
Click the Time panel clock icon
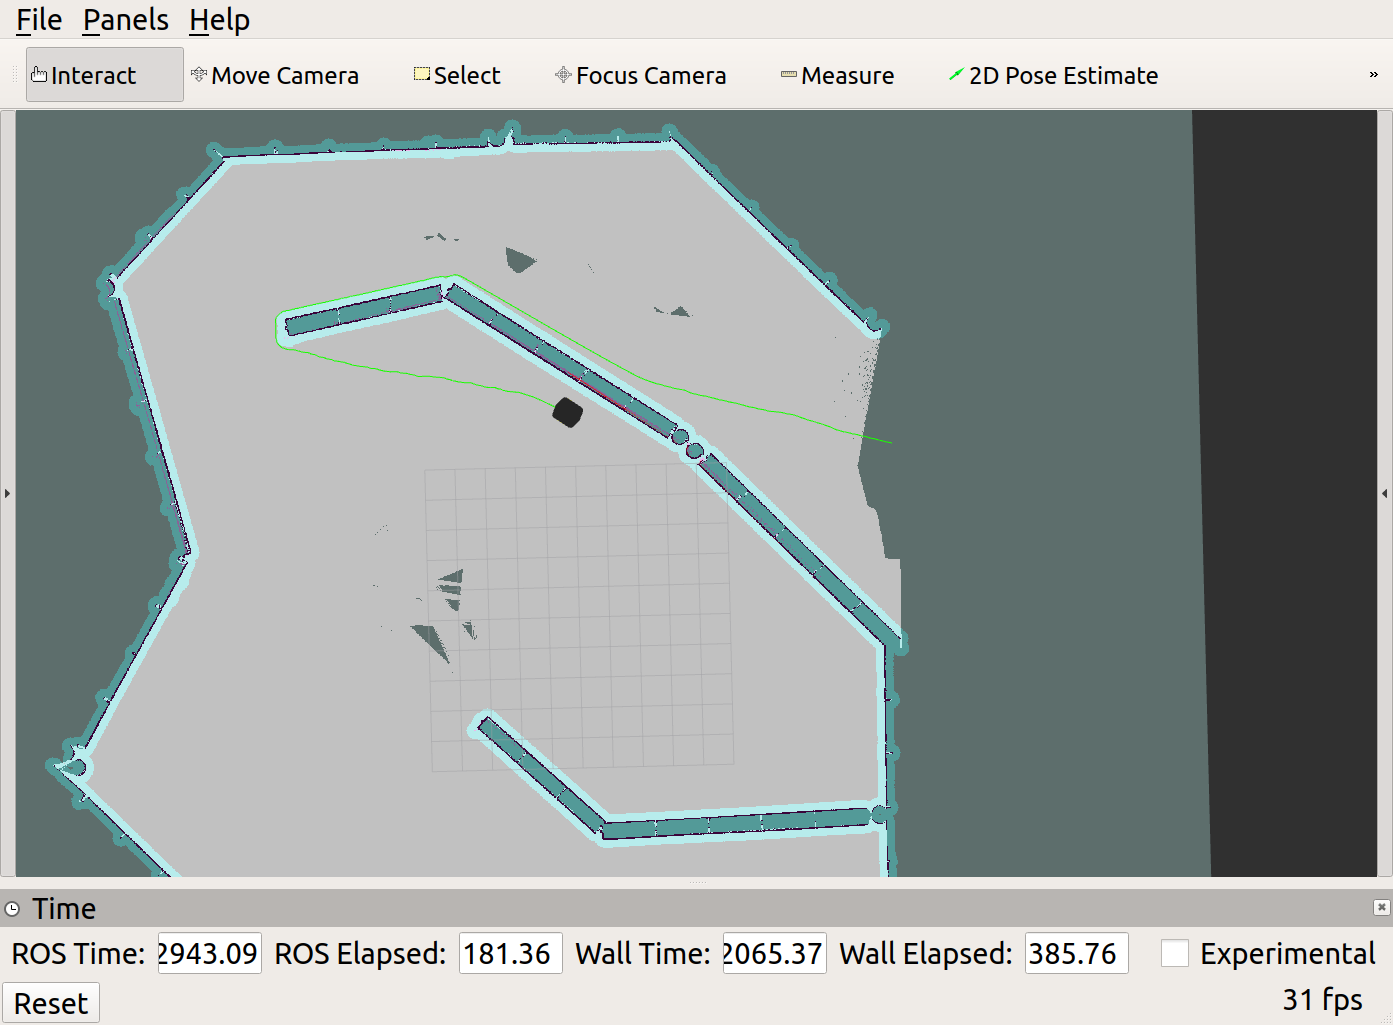(x=13, y=909)
